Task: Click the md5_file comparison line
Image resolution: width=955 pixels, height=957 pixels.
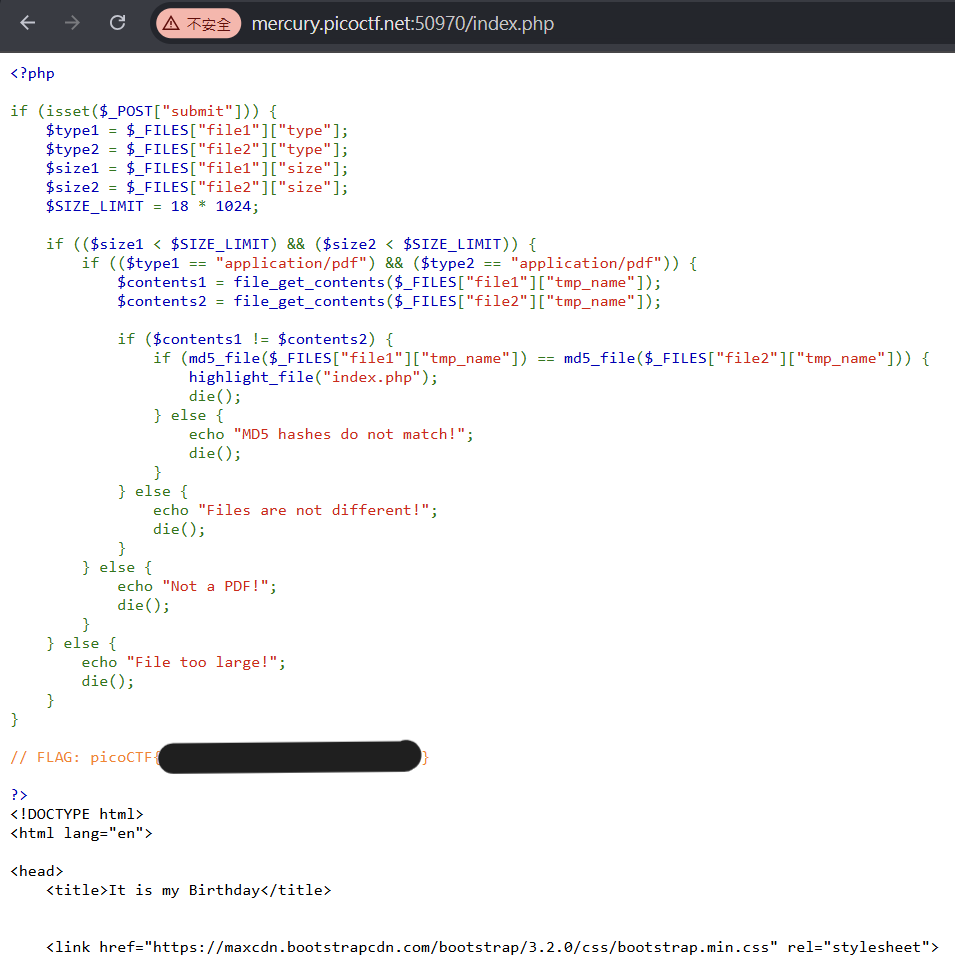Action: [x=541, y=358]
